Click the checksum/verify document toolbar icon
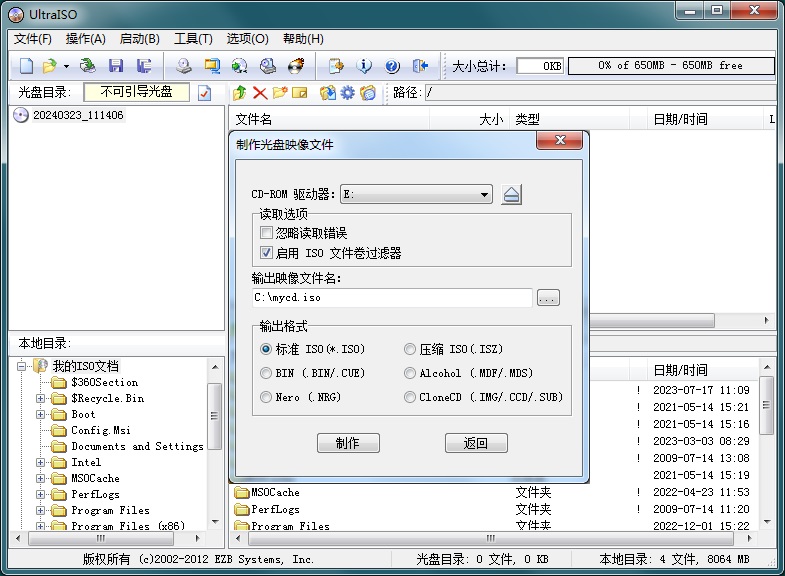785x576 pixels. pyautogui.click(x=336, y=66)
